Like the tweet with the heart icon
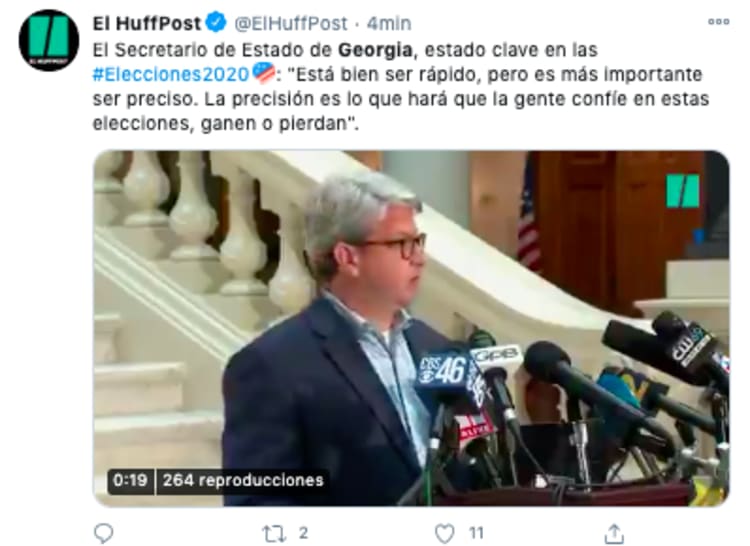 pos(445,534)
